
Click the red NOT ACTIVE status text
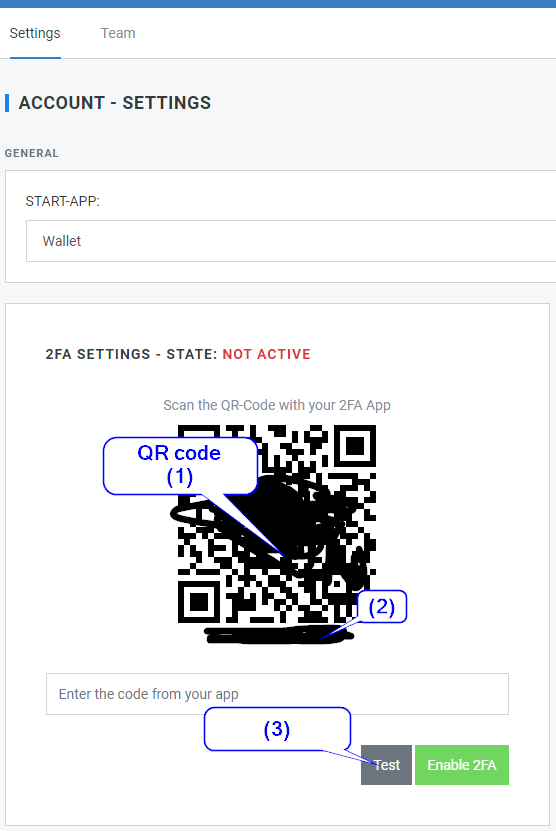click(267, 354)
